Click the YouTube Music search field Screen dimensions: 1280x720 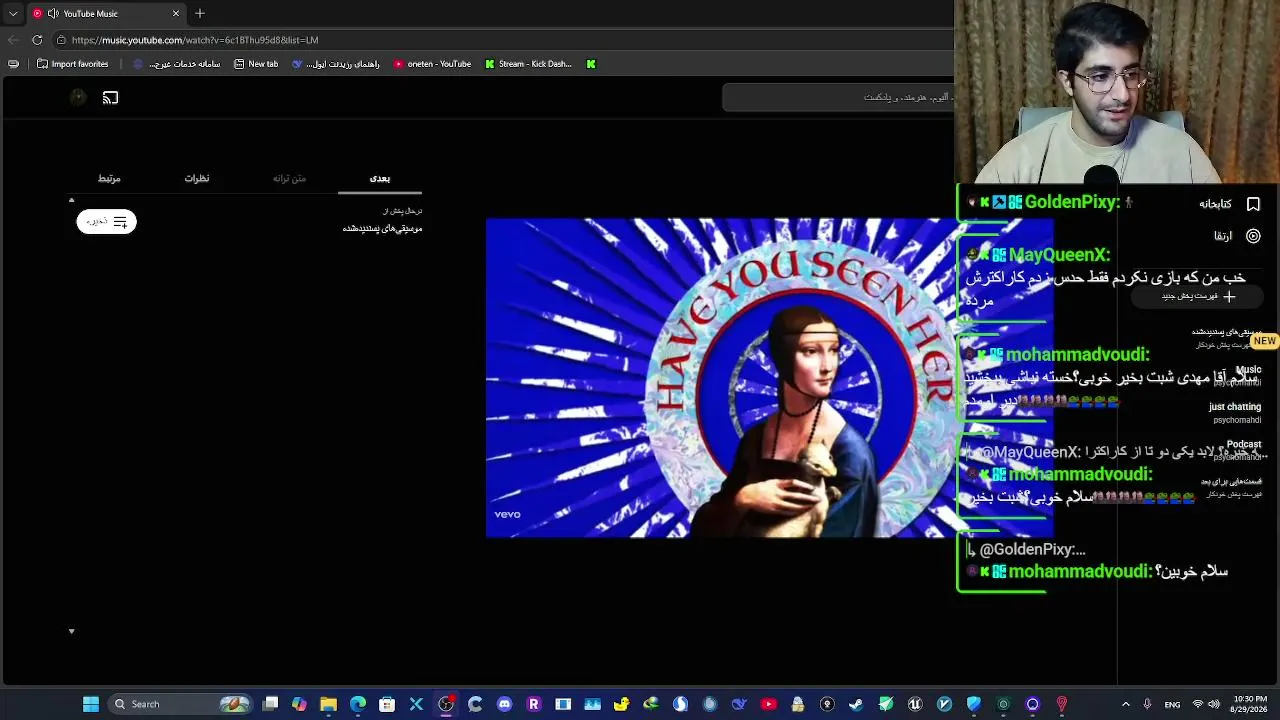tap(838, 97)
